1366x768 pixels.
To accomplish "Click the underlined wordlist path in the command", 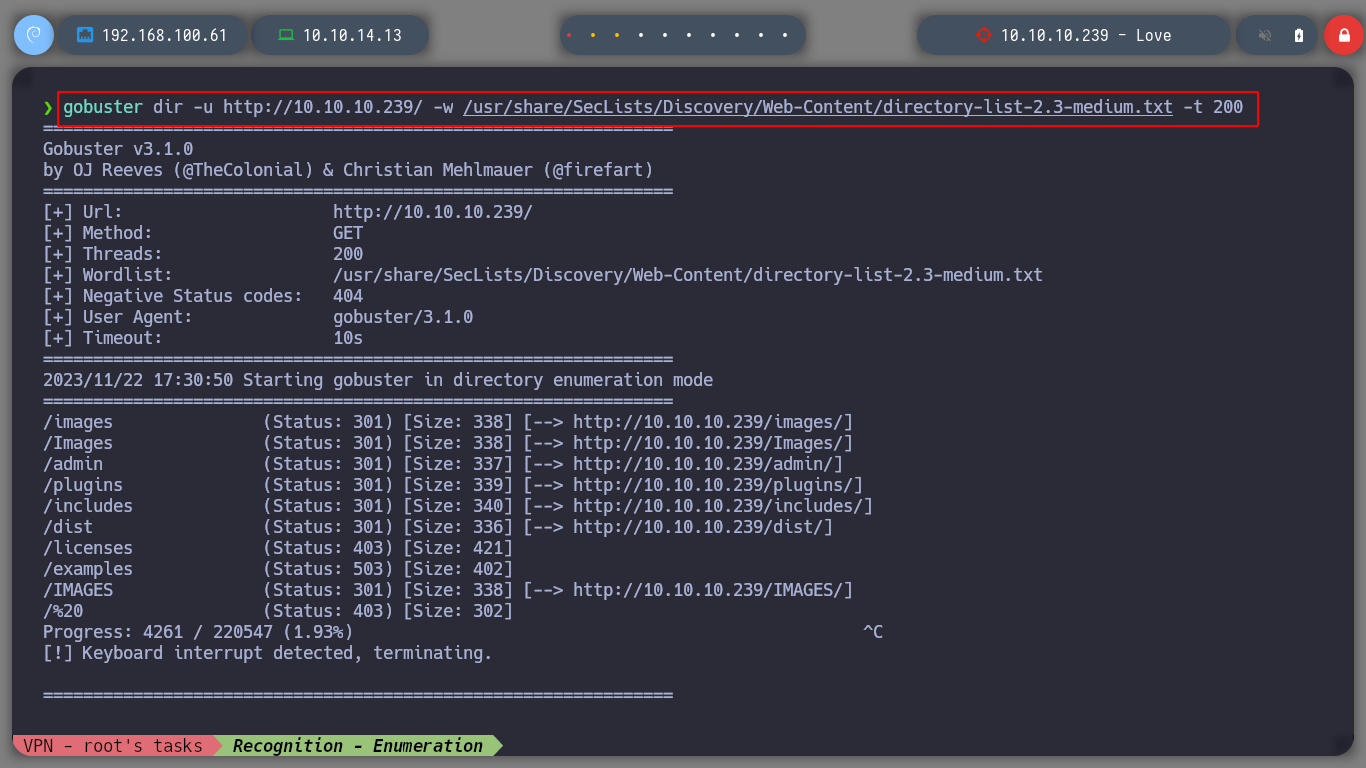I will [x=818, y=107].
